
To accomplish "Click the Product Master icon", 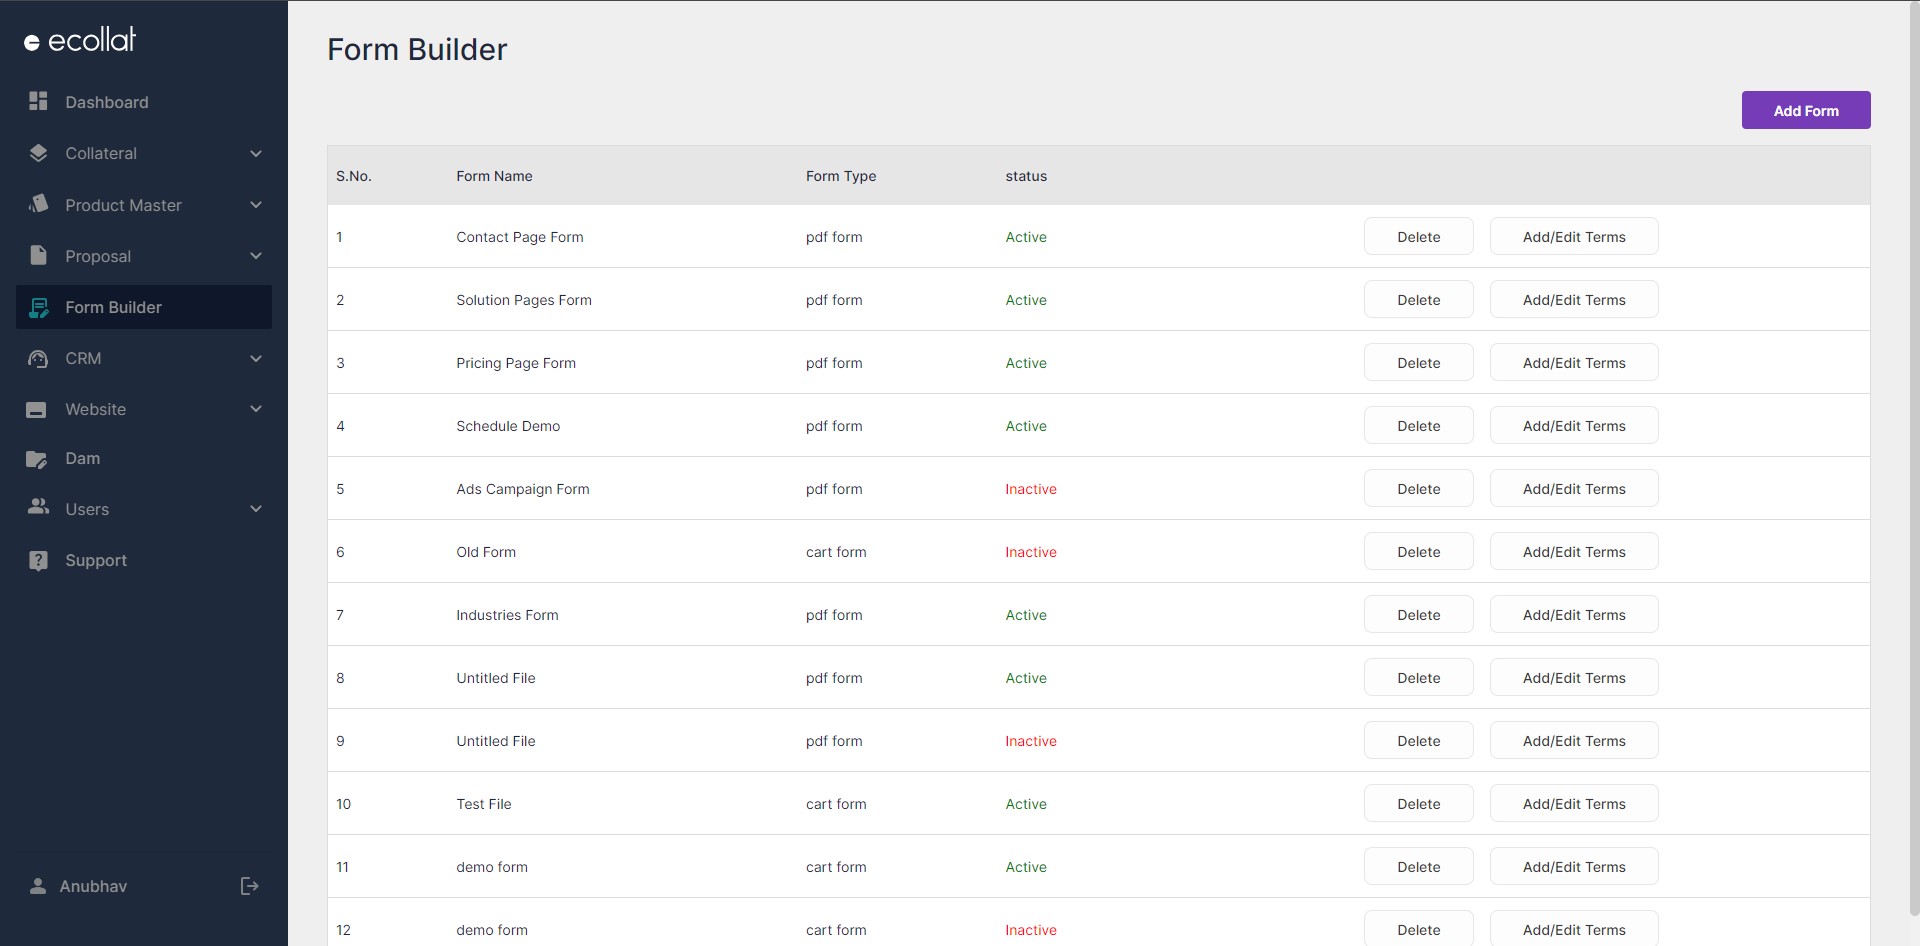I will point(38,204).
